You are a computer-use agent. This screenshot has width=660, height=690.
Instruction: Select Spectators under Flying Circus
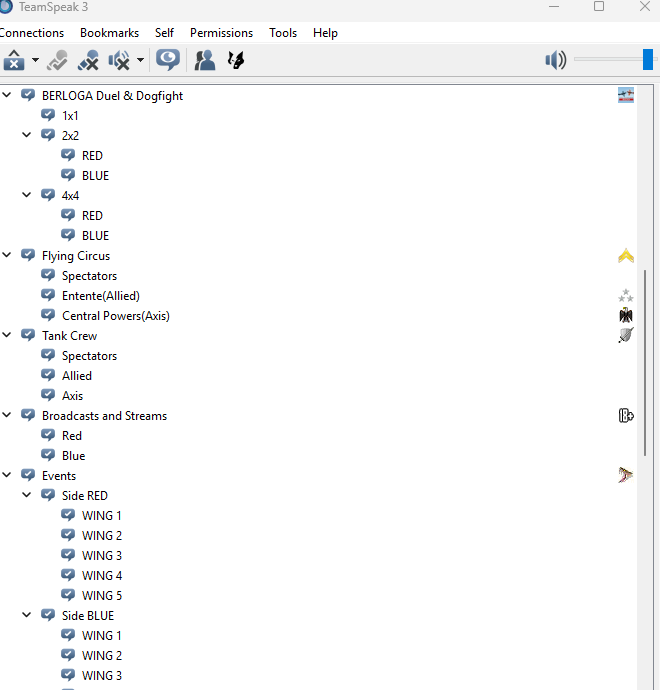pyautogui.click(x=89, y=276)
